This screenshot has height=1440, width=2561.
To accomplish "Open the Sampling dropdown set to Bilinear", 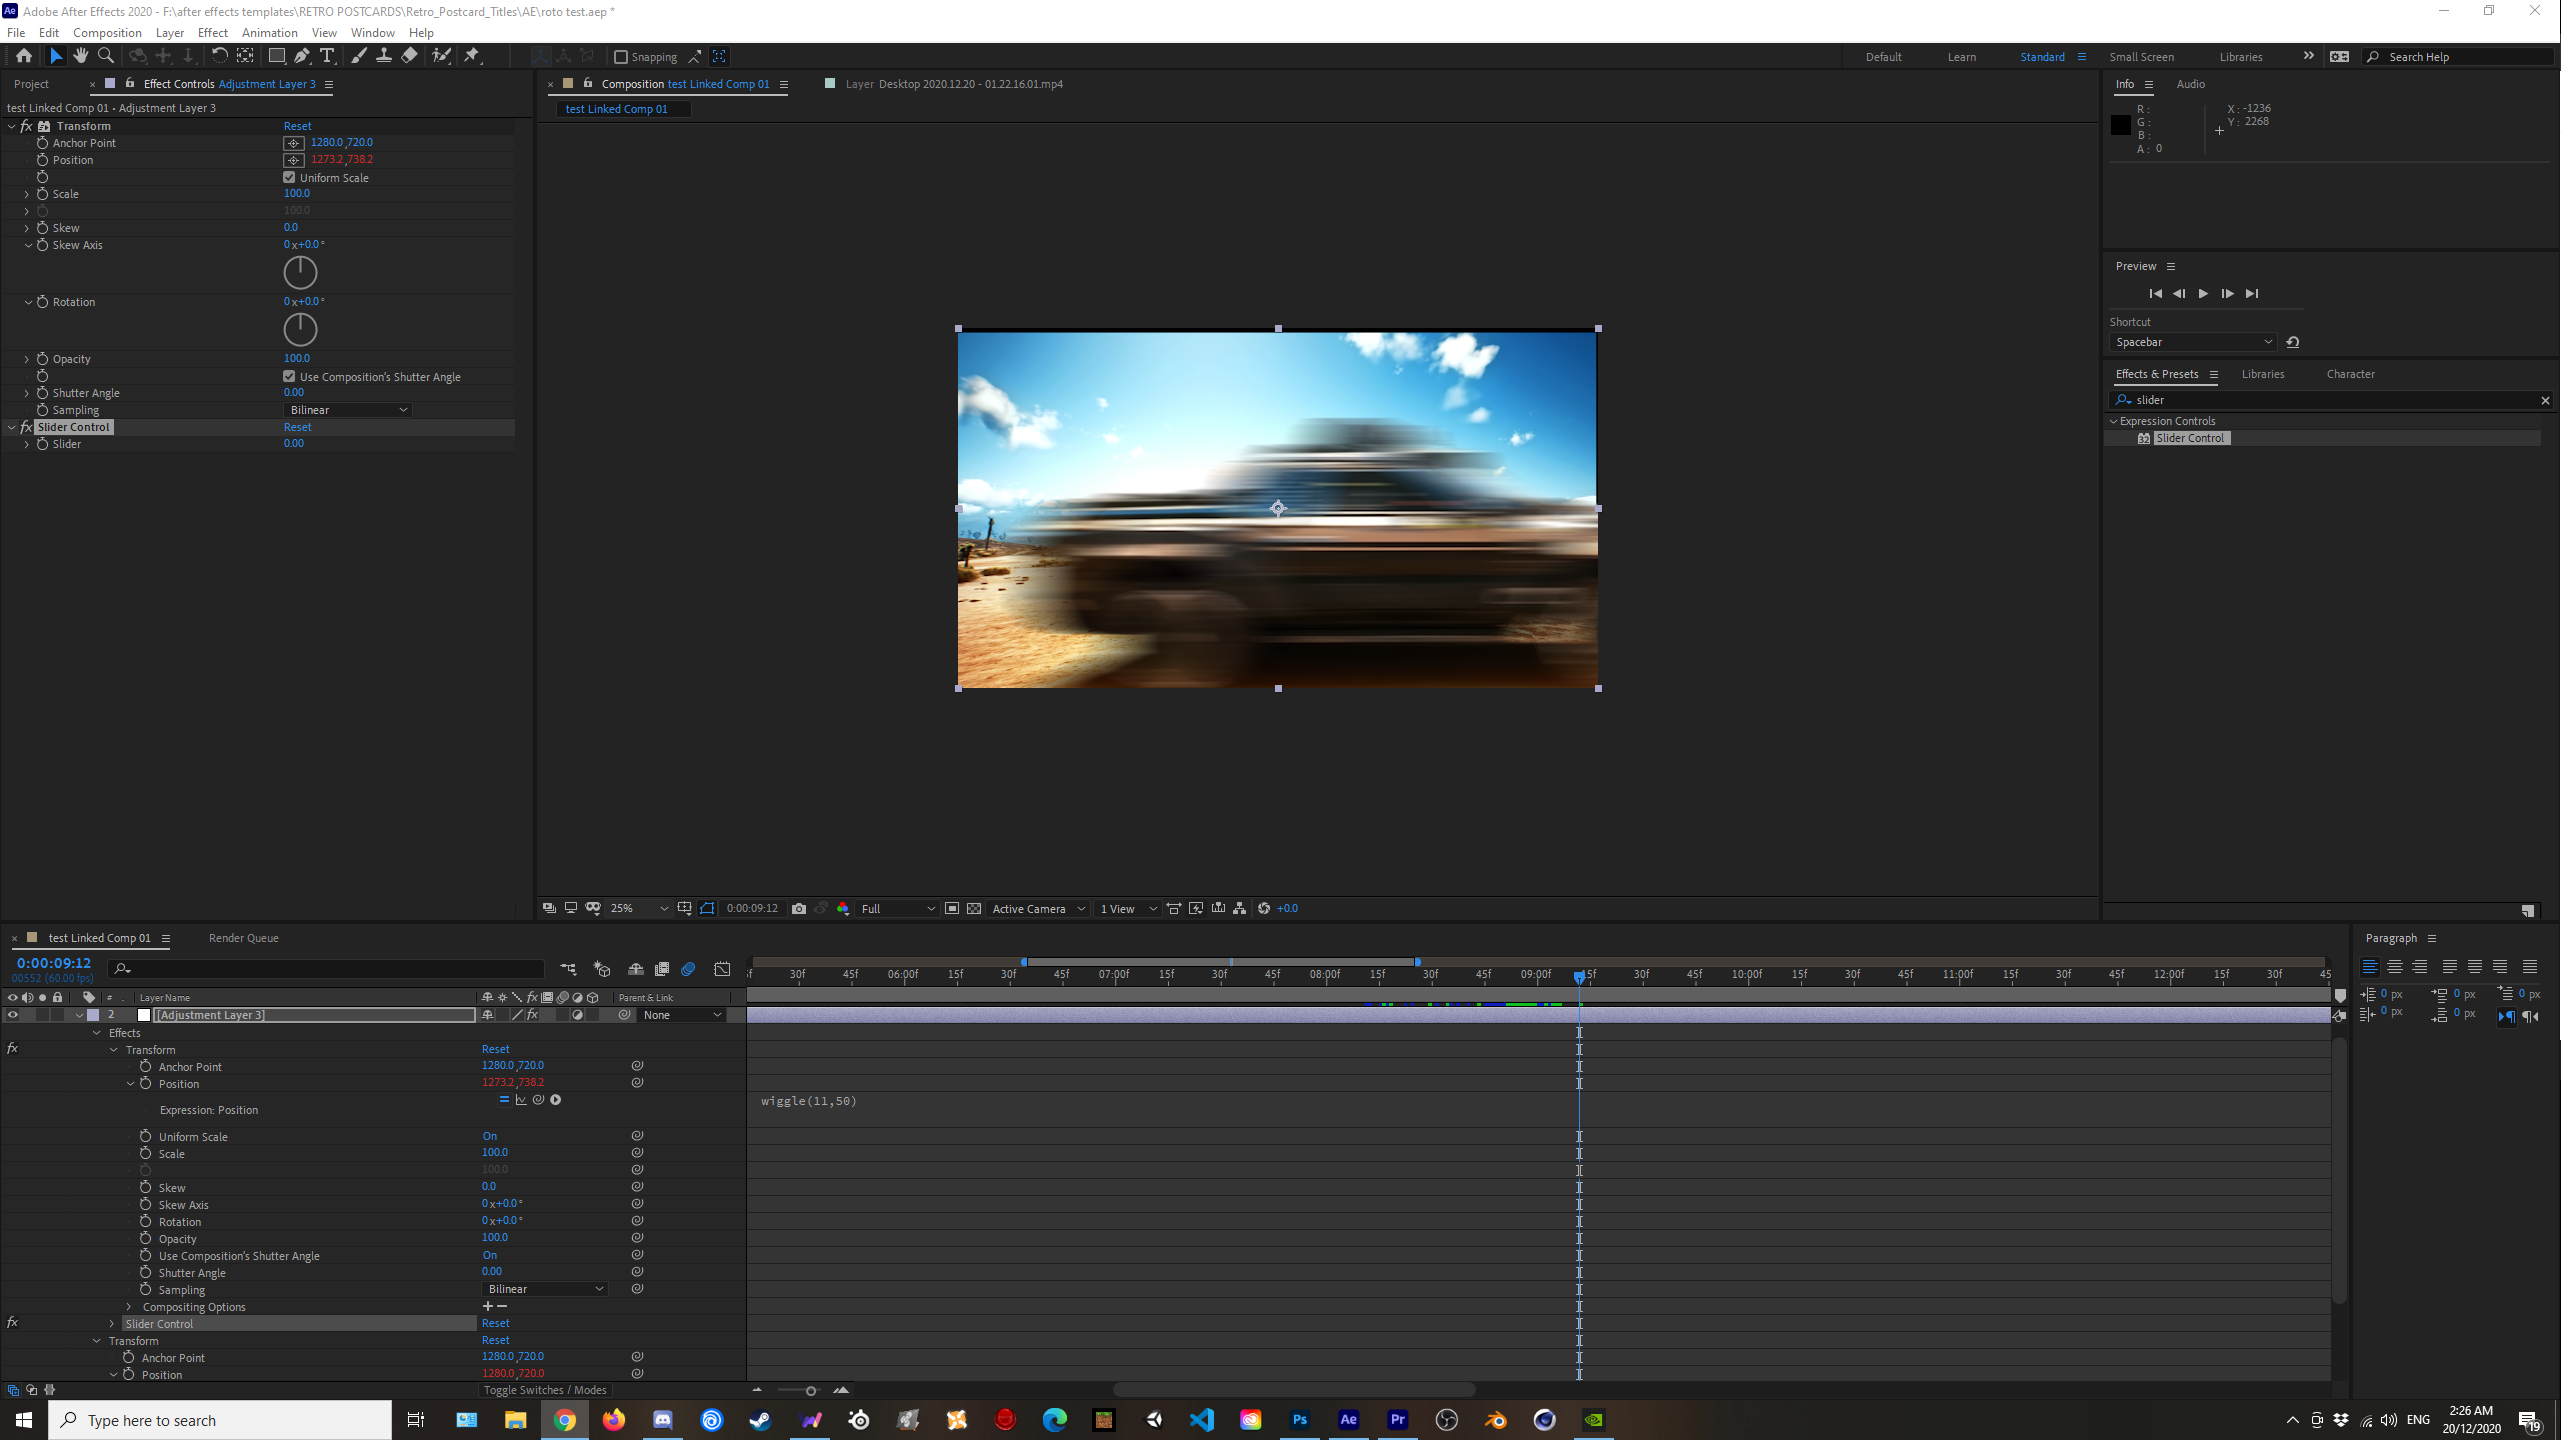I will click(x=347, y=409).
